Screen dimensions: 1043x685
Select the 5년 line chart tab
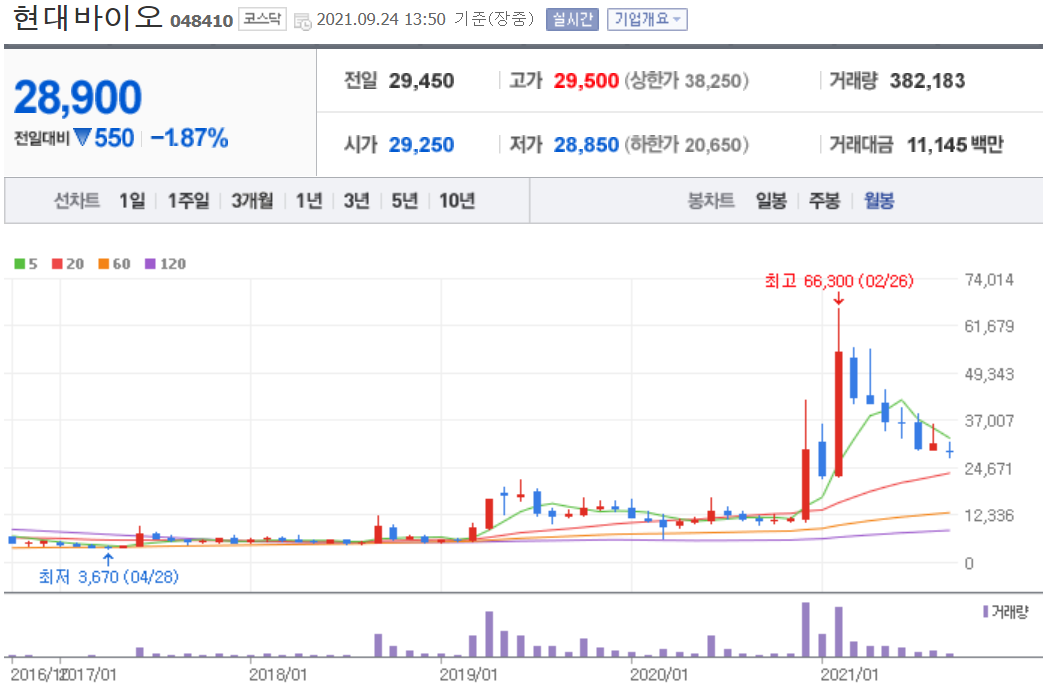click(x=404, y=200)
